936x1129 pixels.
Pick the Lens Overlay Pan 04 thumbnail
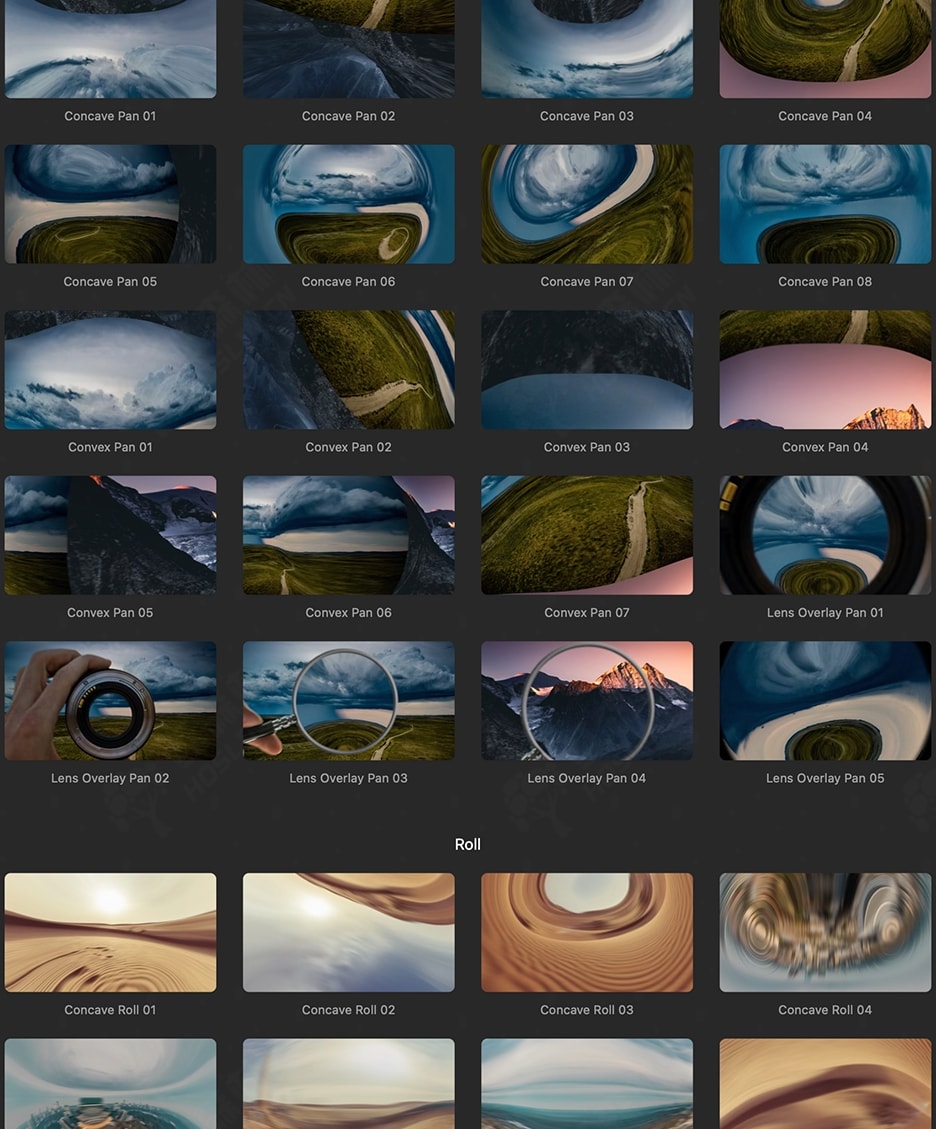point(587,701)
